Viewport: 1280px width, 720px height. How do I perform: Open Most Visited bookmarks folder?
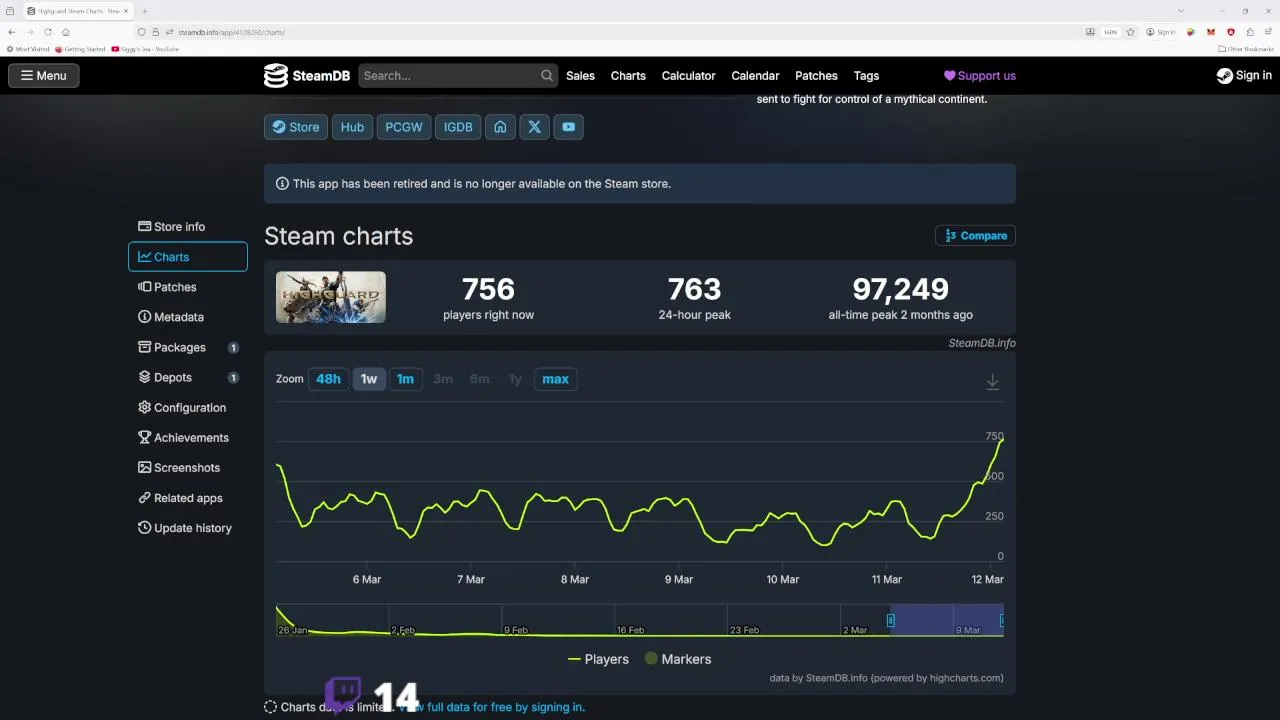pyautogui.click(x=28, y=49)
